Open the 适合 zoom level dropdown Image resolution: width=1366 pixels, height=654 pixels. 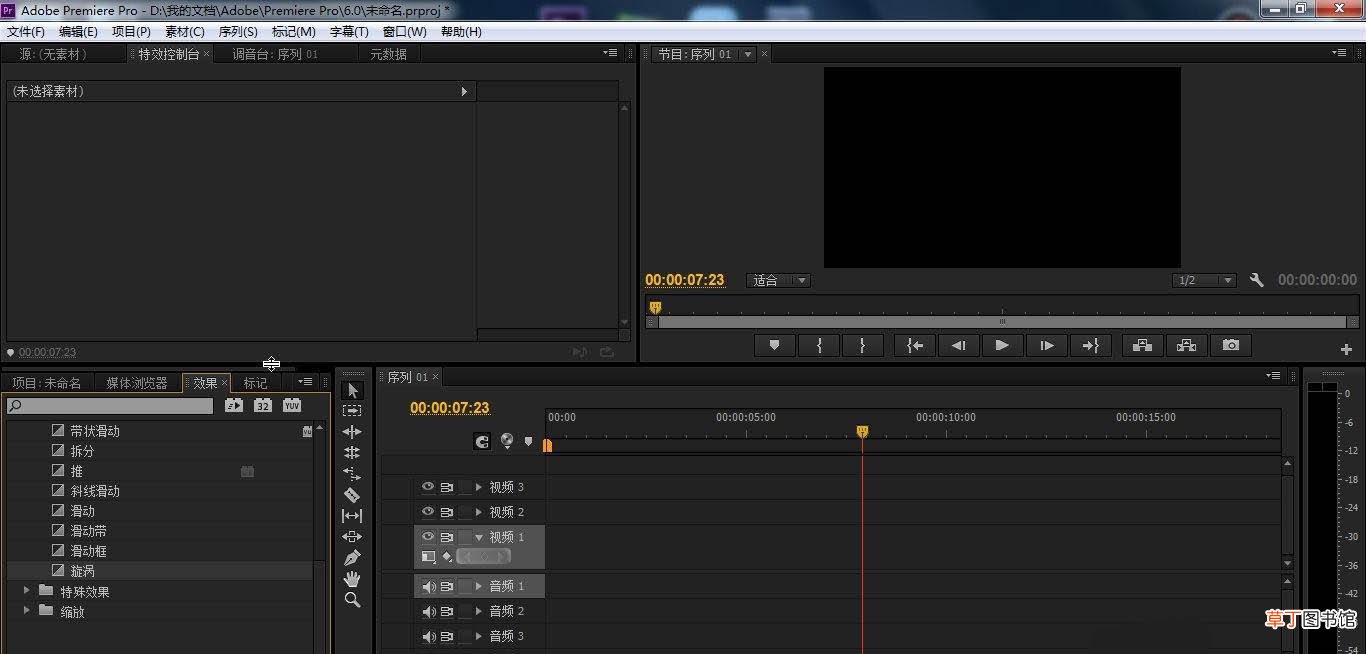[x=778, y=280]
